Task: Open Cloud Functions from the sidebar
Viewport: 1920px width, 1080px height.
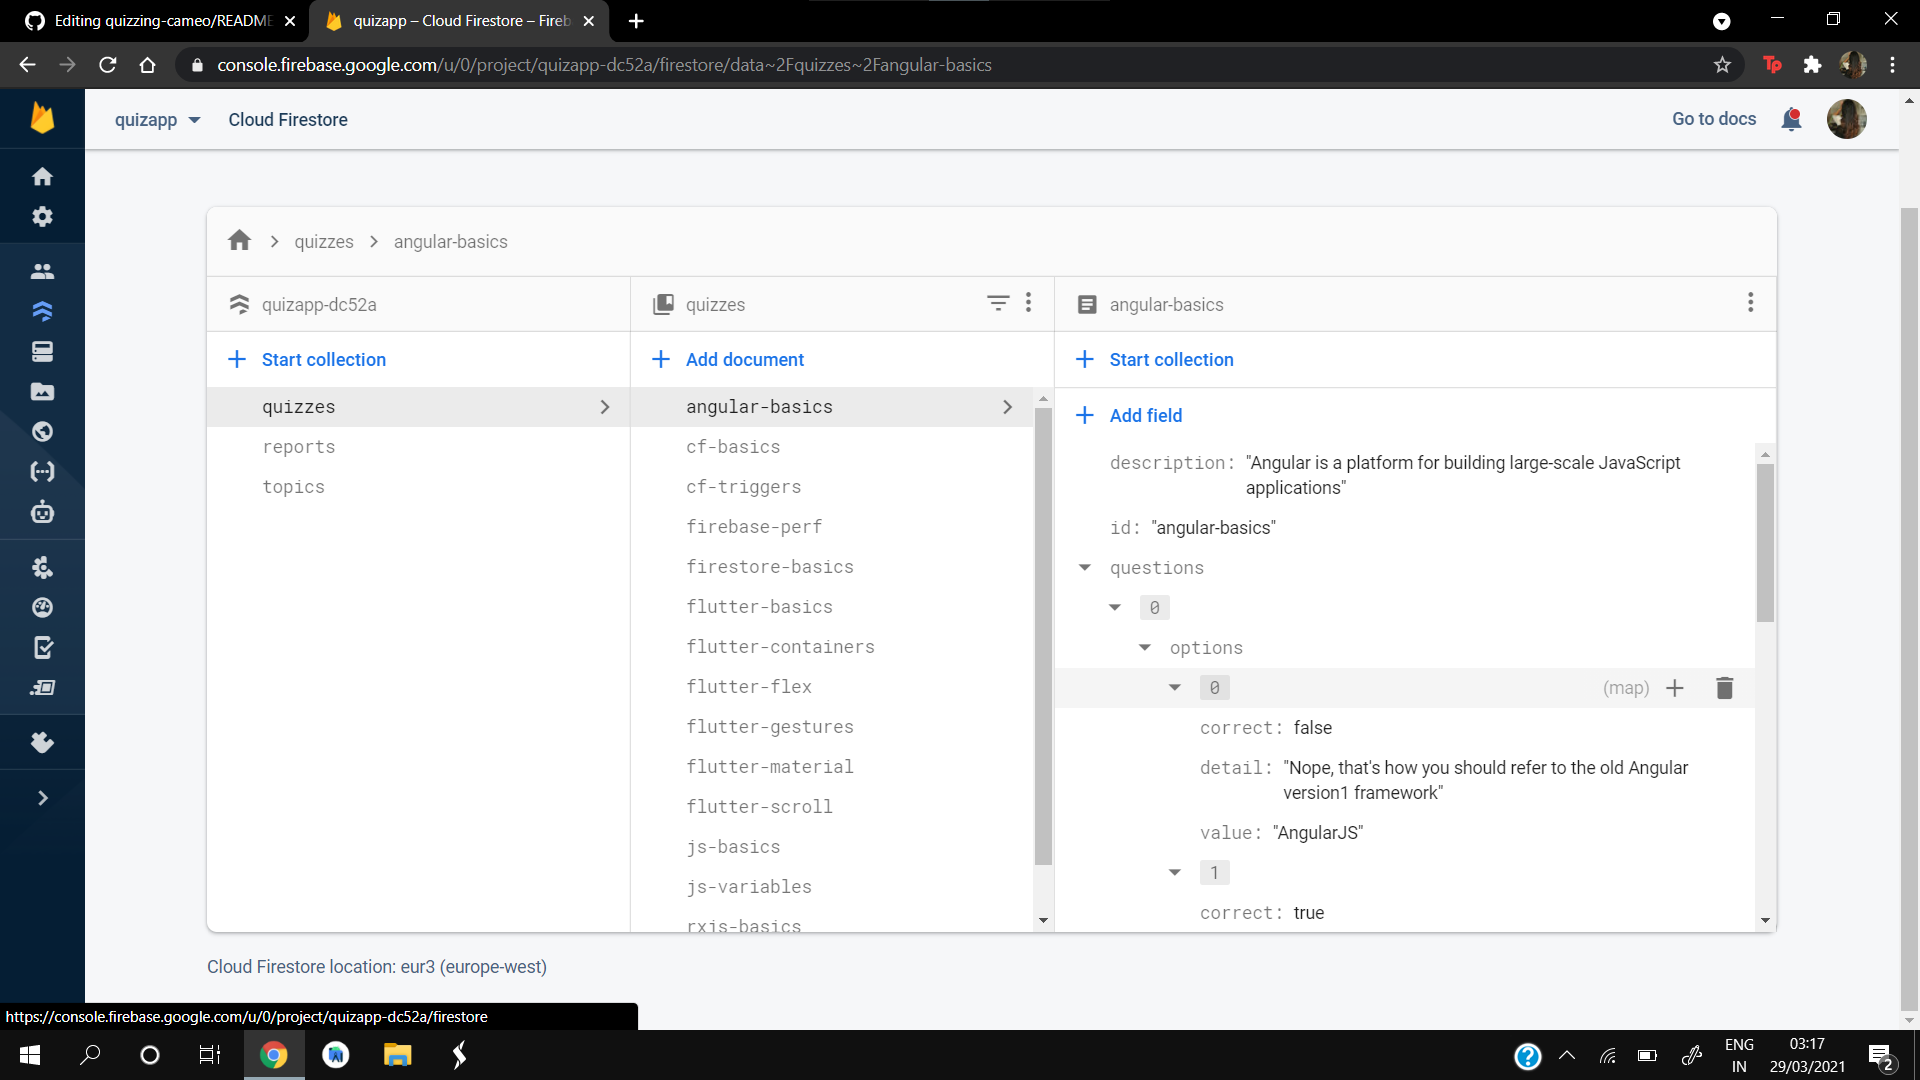Action: click(x=43, y=472)
